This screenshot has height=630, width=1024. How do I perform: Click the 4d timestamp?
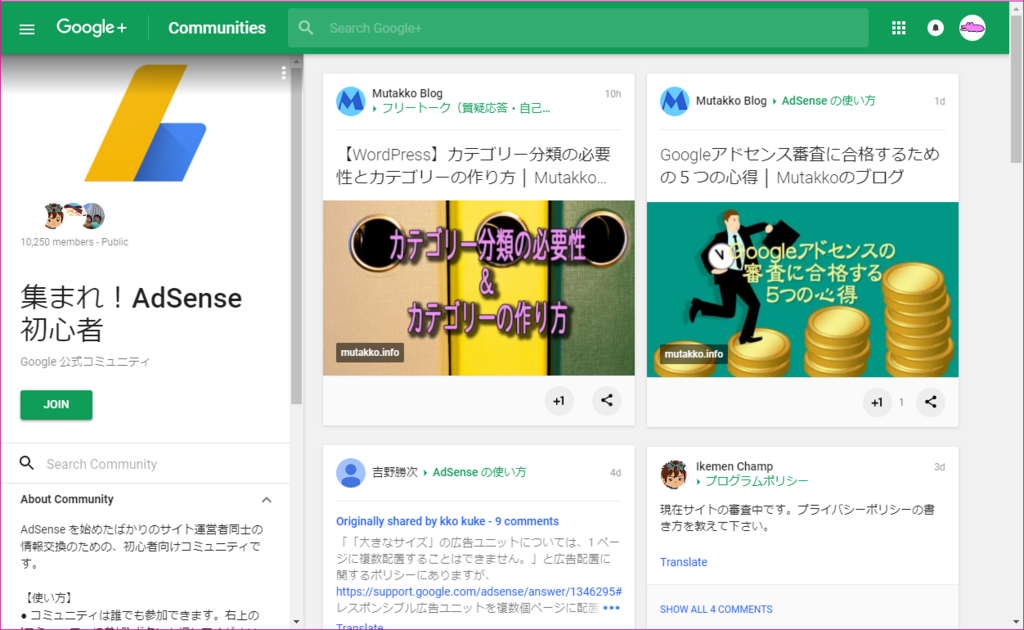[615, 473]
